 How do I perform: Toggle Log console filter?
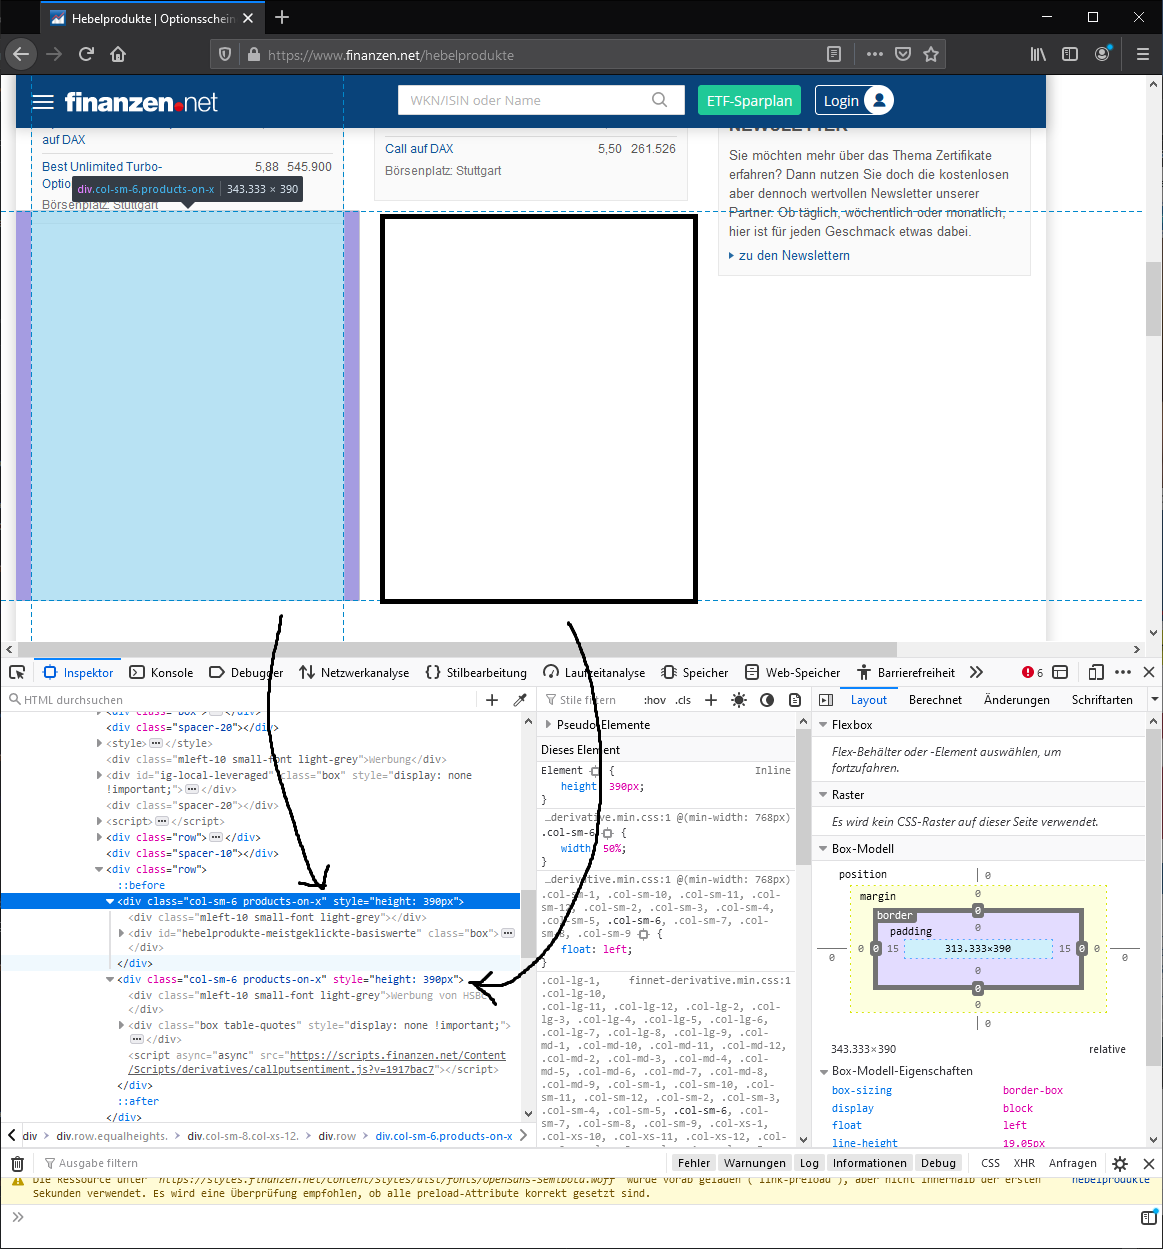click(x=809, y=1163)
